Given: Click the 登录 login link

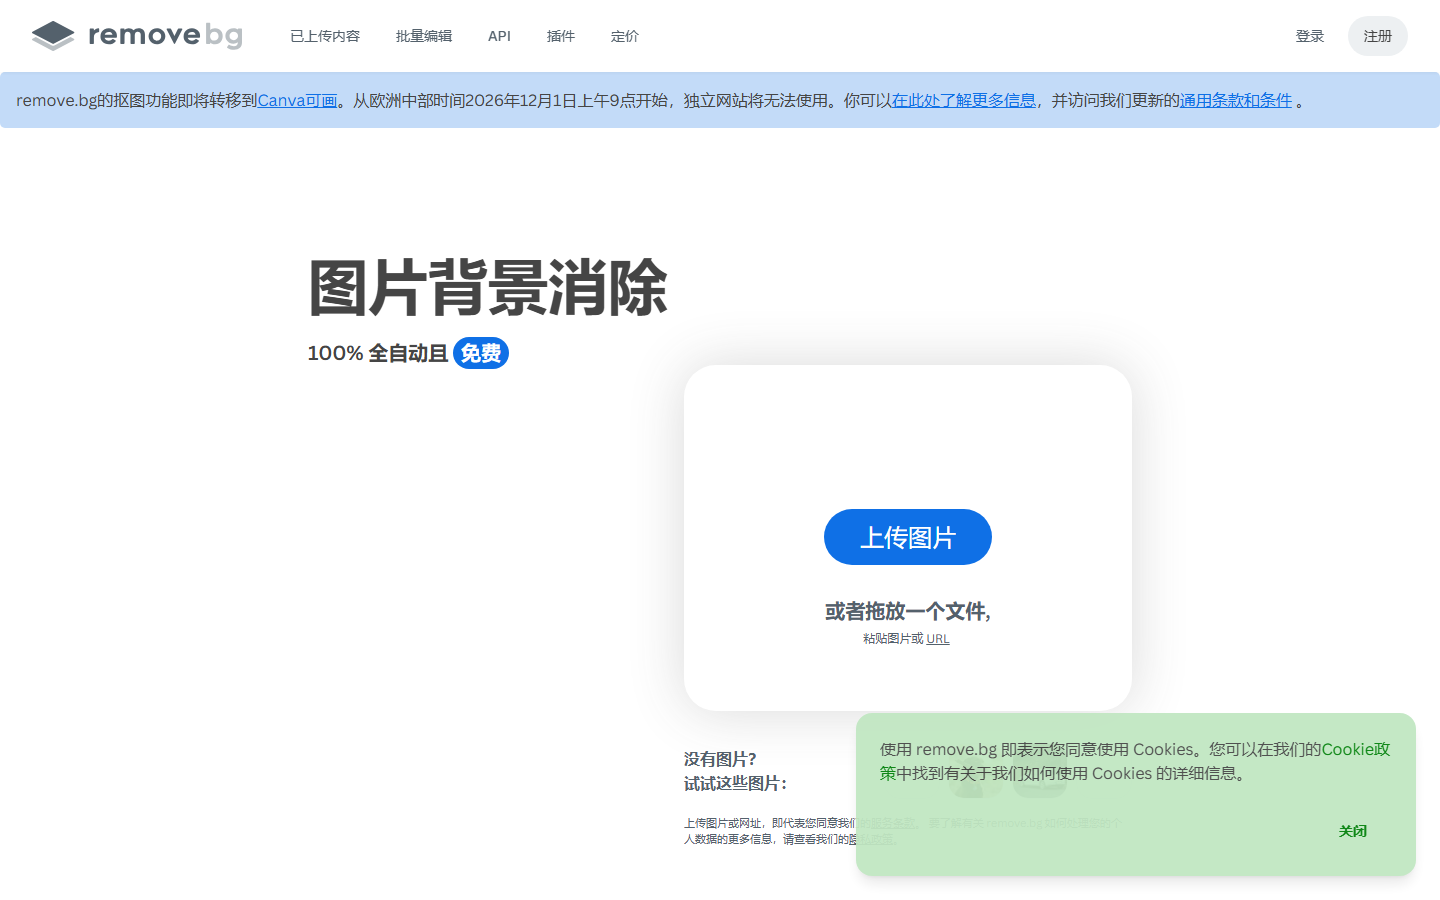Looking at the screenshot, I should 1310,36.
